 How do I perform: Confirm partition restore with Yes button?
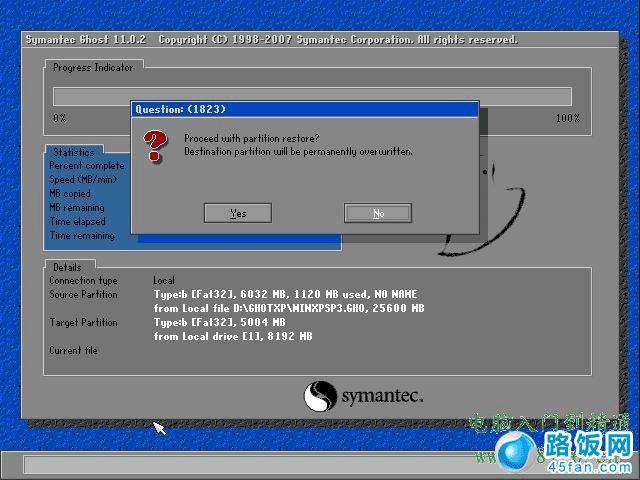pos(238,213)
